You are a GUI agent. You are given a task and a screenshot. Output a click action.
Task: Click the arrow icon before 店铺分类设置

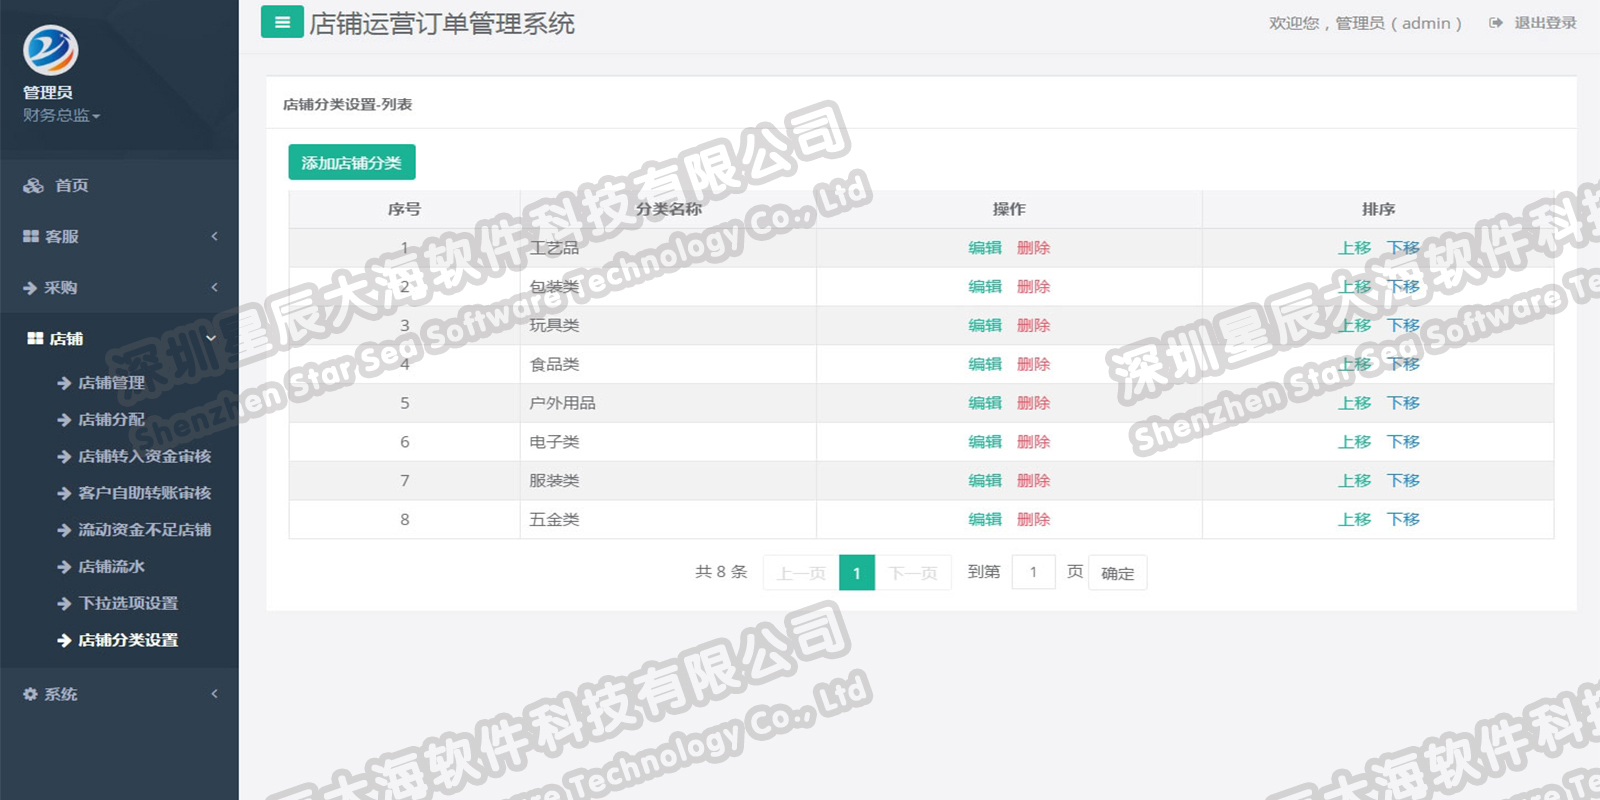[64, 640]
